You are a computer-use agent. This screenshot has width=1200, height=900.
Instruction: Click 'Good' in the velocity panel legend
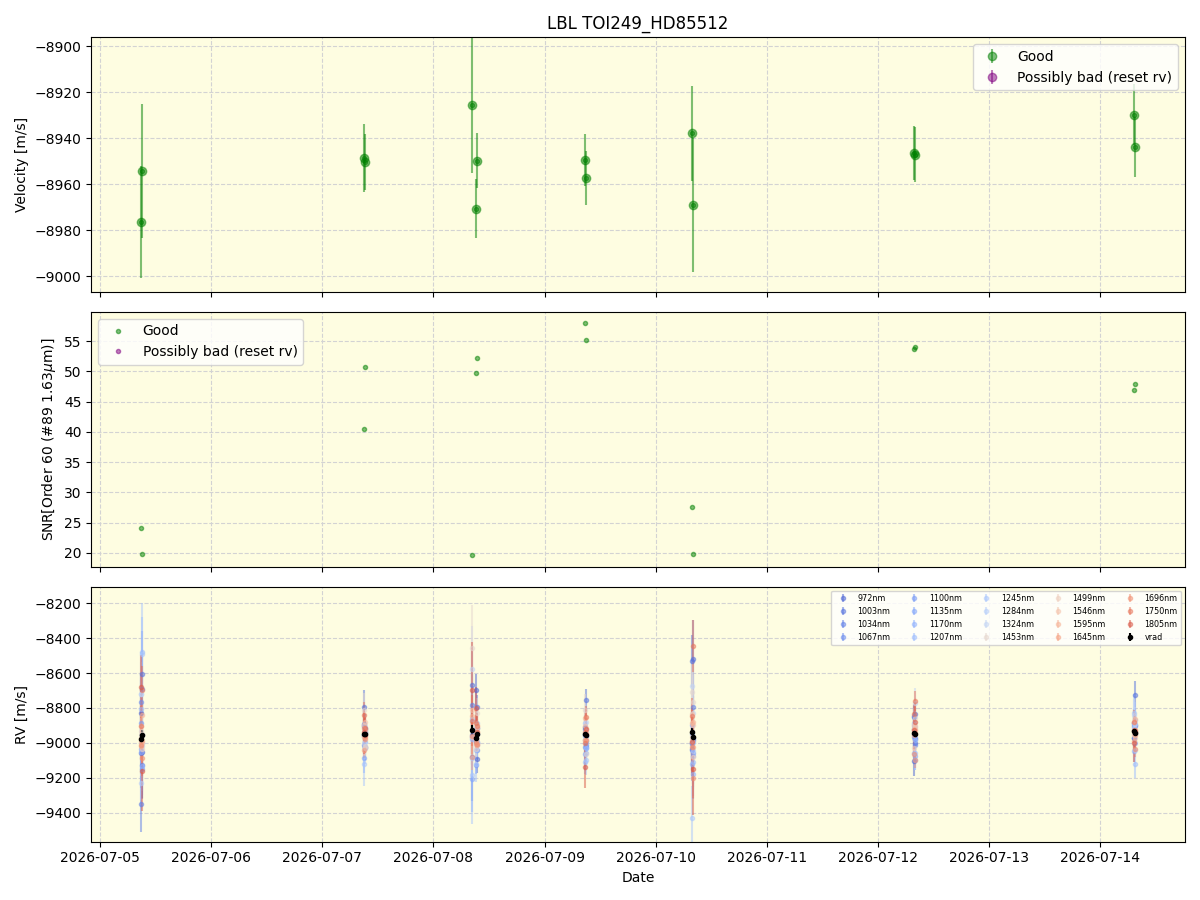coord(1035,56)
